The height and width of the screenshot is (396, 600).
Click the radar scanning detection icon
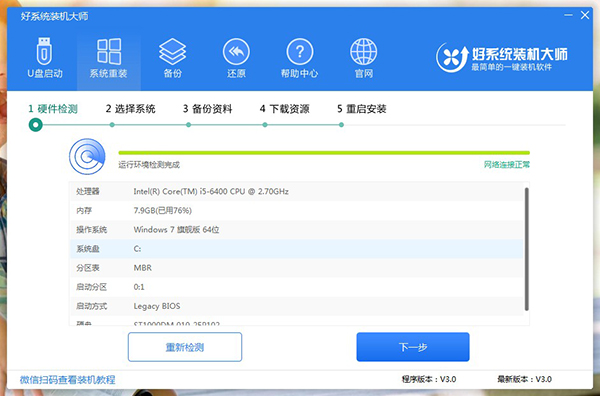point(87,156)
